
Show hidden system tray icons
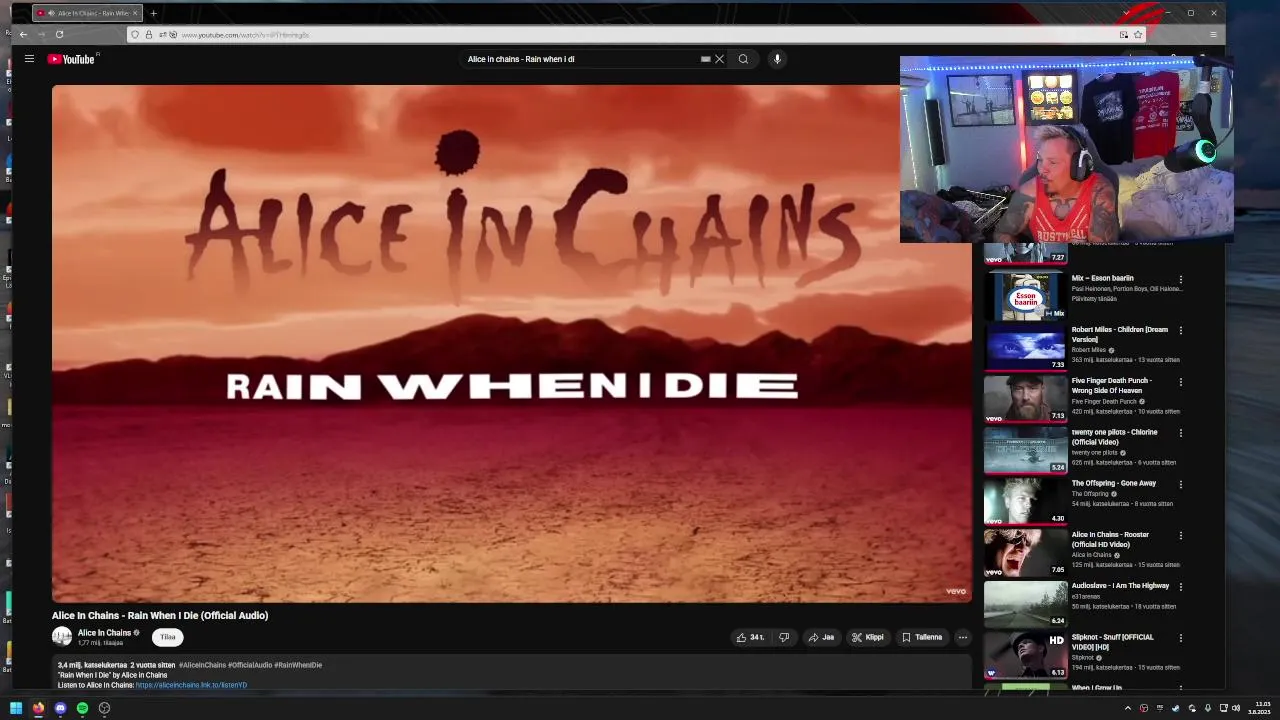coord(1128,708)
